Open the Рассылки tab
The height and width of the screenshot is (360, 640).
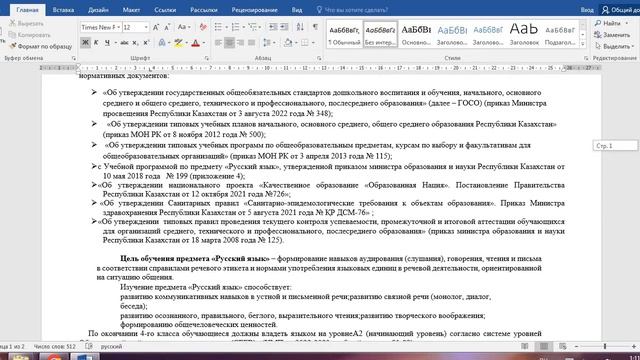pos(204,10)
